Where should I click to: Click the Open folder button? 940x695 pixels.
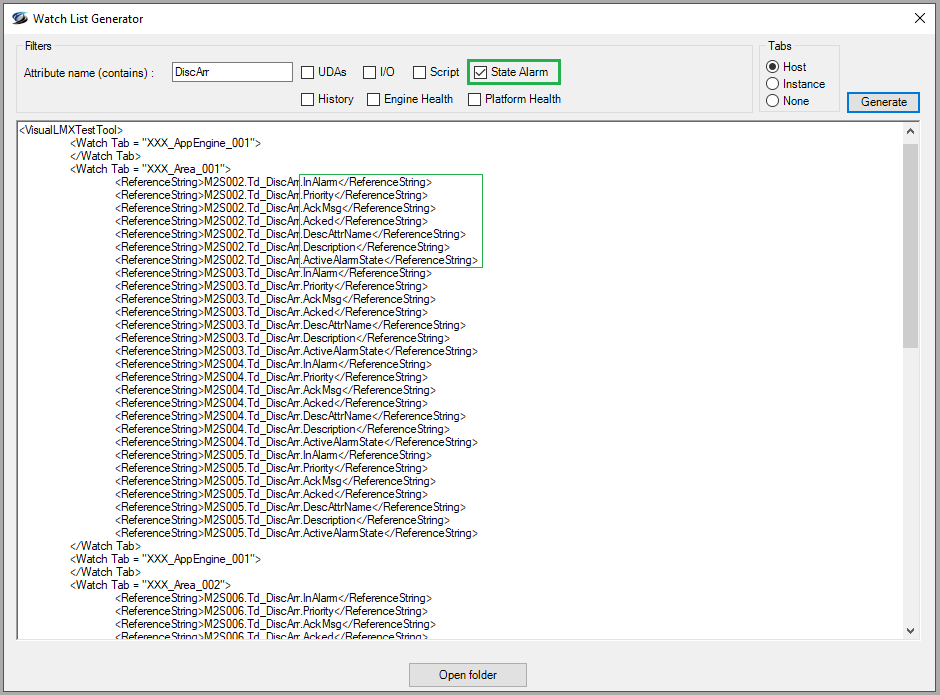tap(467, 675)
